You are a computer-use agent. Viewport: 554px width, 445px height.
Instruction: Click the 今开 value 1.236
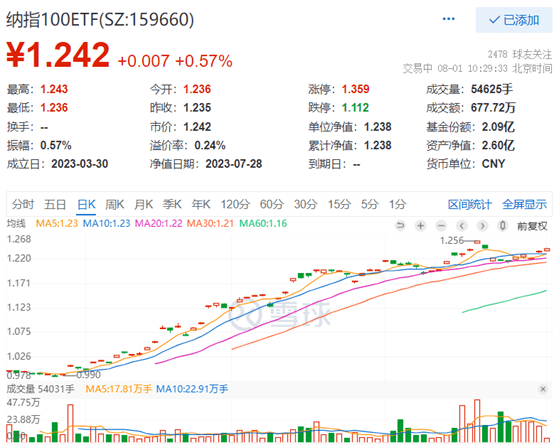197,89
